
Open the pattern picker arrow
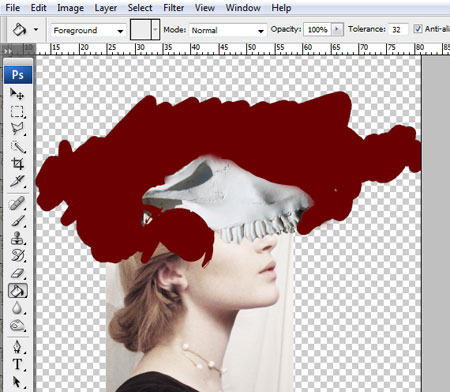(155, 30)
